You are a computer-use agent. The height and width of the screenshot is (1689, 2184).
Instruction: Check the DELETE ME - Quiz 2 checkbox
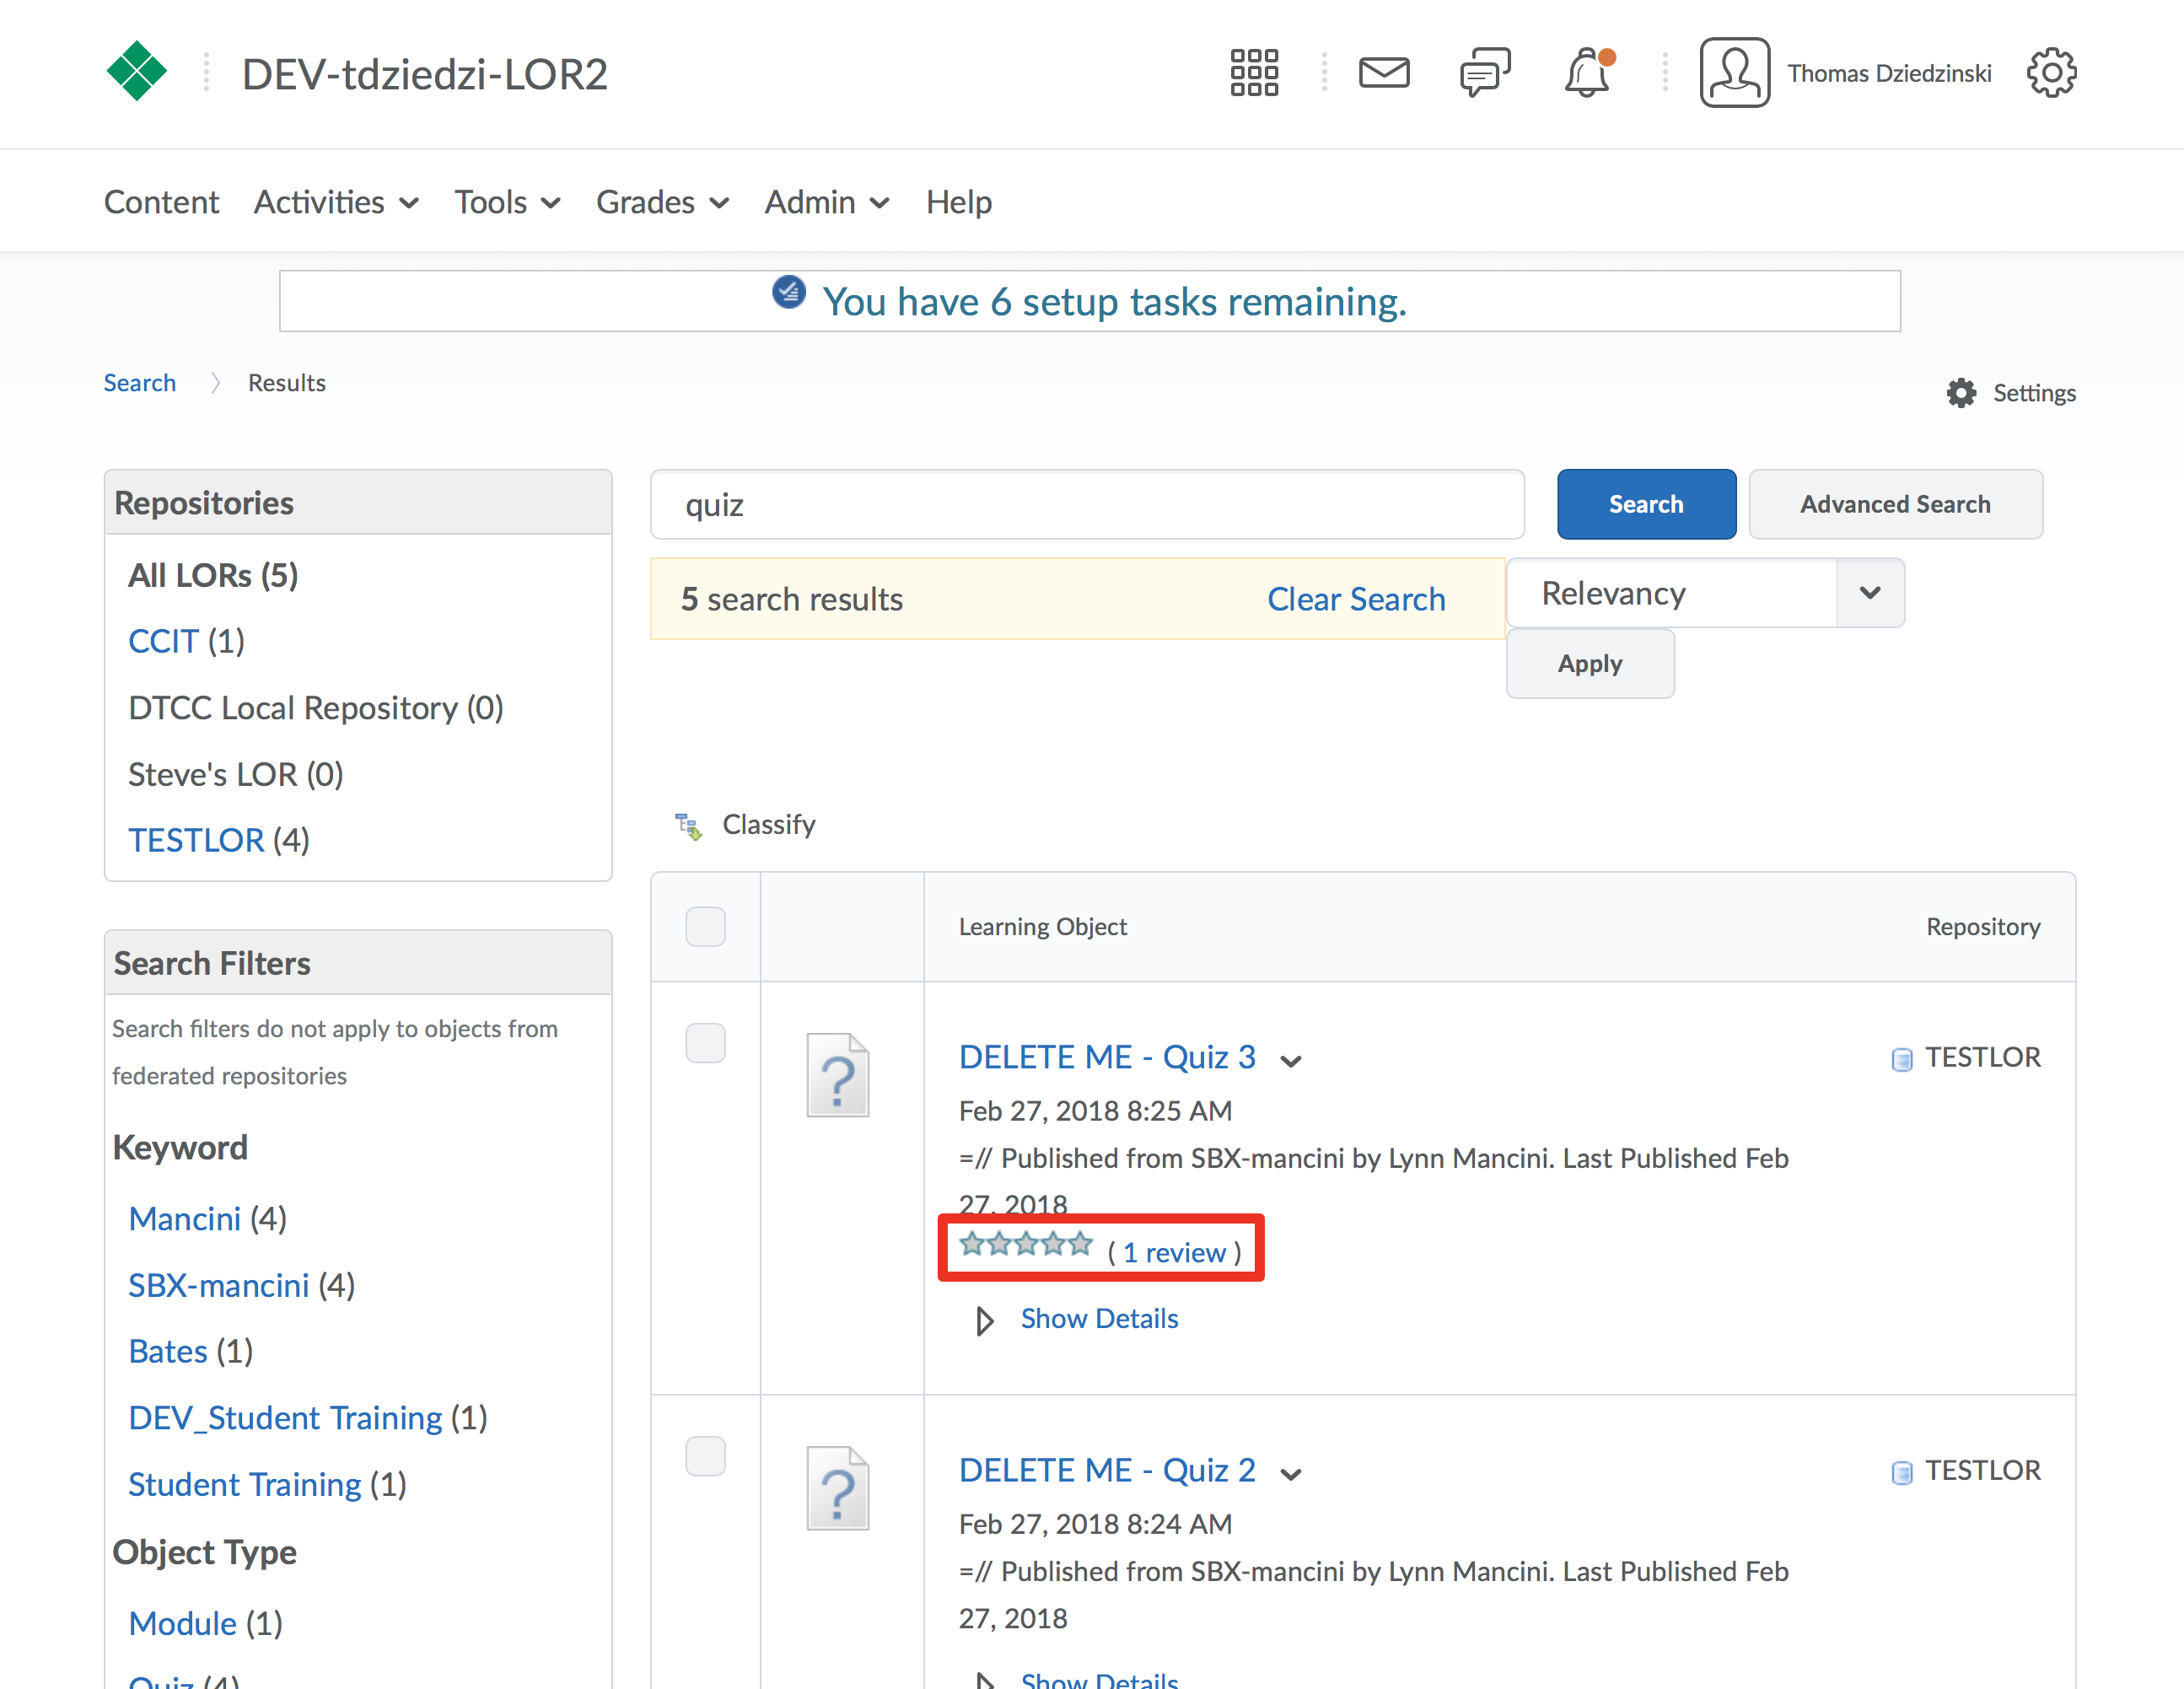point(705,1456)
